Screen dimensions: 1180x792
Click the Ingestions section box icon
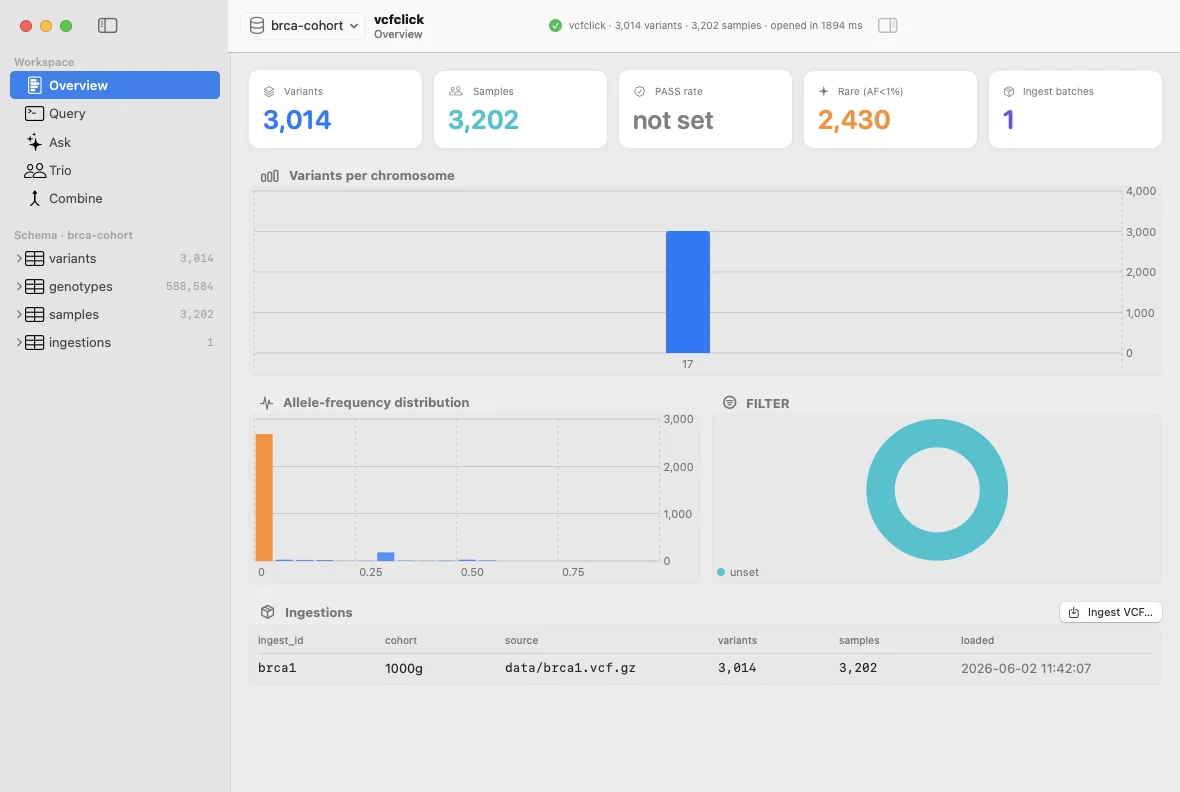pos(267,612)
